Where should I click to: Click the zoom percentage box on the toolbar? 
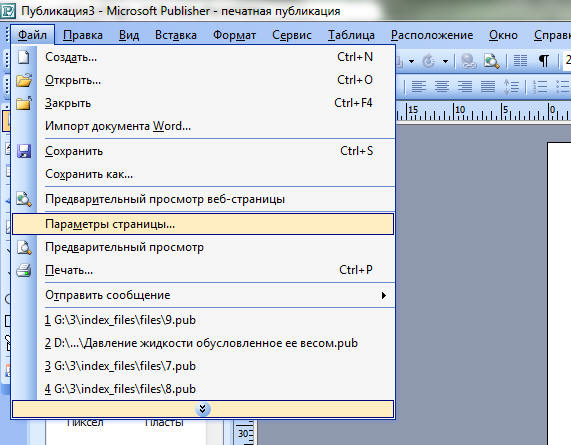pyautogui.click(x=567, y=61)
